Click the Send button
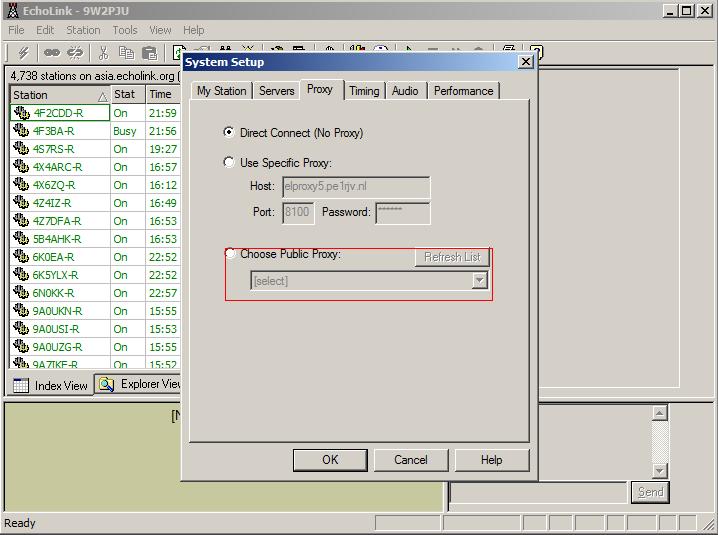 pos(650,492)
